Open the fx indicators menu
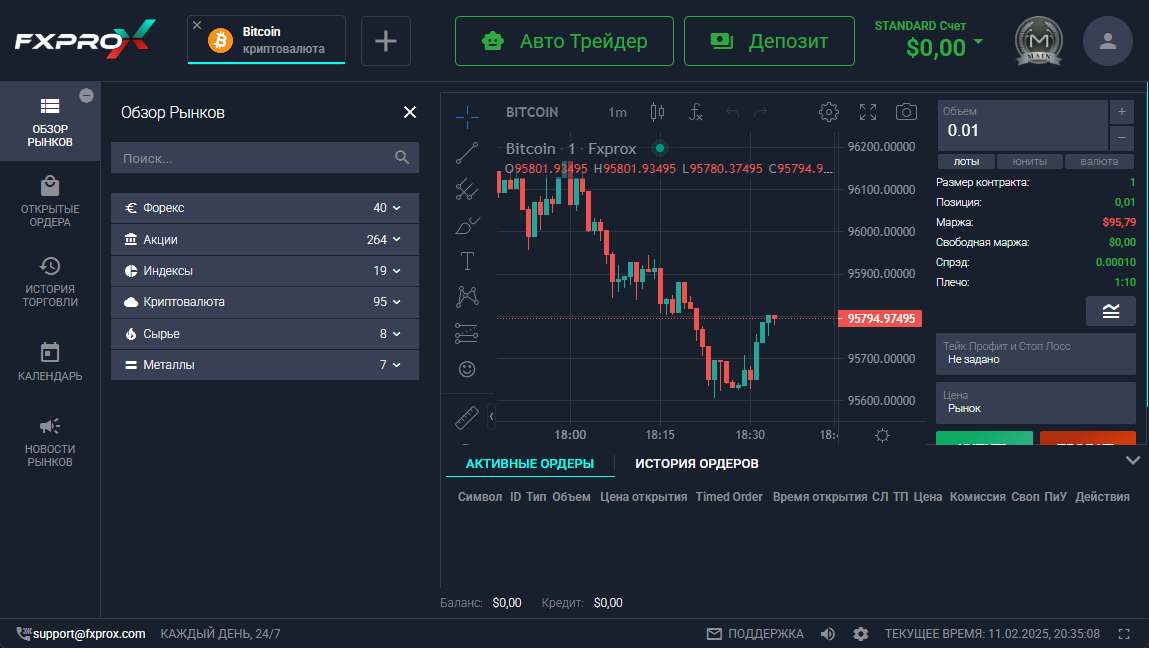This screenshot has width=1149, height=648. (x=695, y=112)
